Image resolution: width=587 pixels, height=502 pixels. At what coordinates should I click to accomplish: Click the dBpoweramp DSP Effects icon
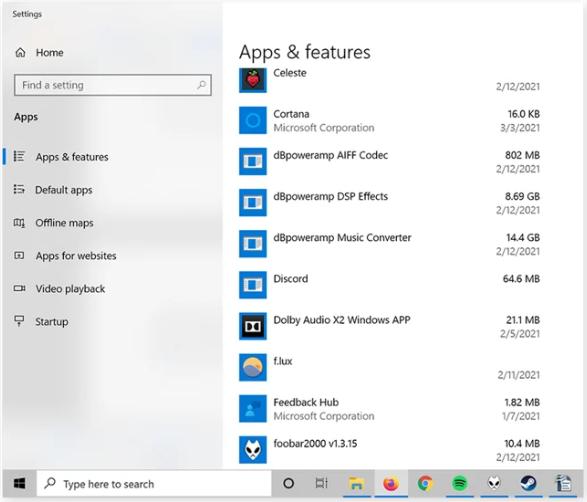click(x=253, y=203)
